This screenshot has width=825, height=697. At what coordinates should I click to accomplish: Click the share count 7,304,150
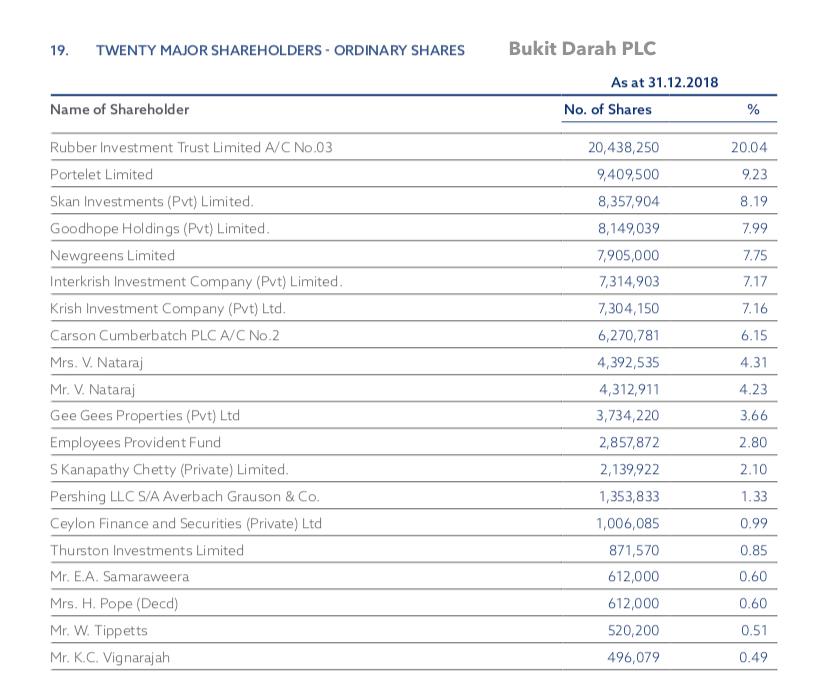(628, 309)
